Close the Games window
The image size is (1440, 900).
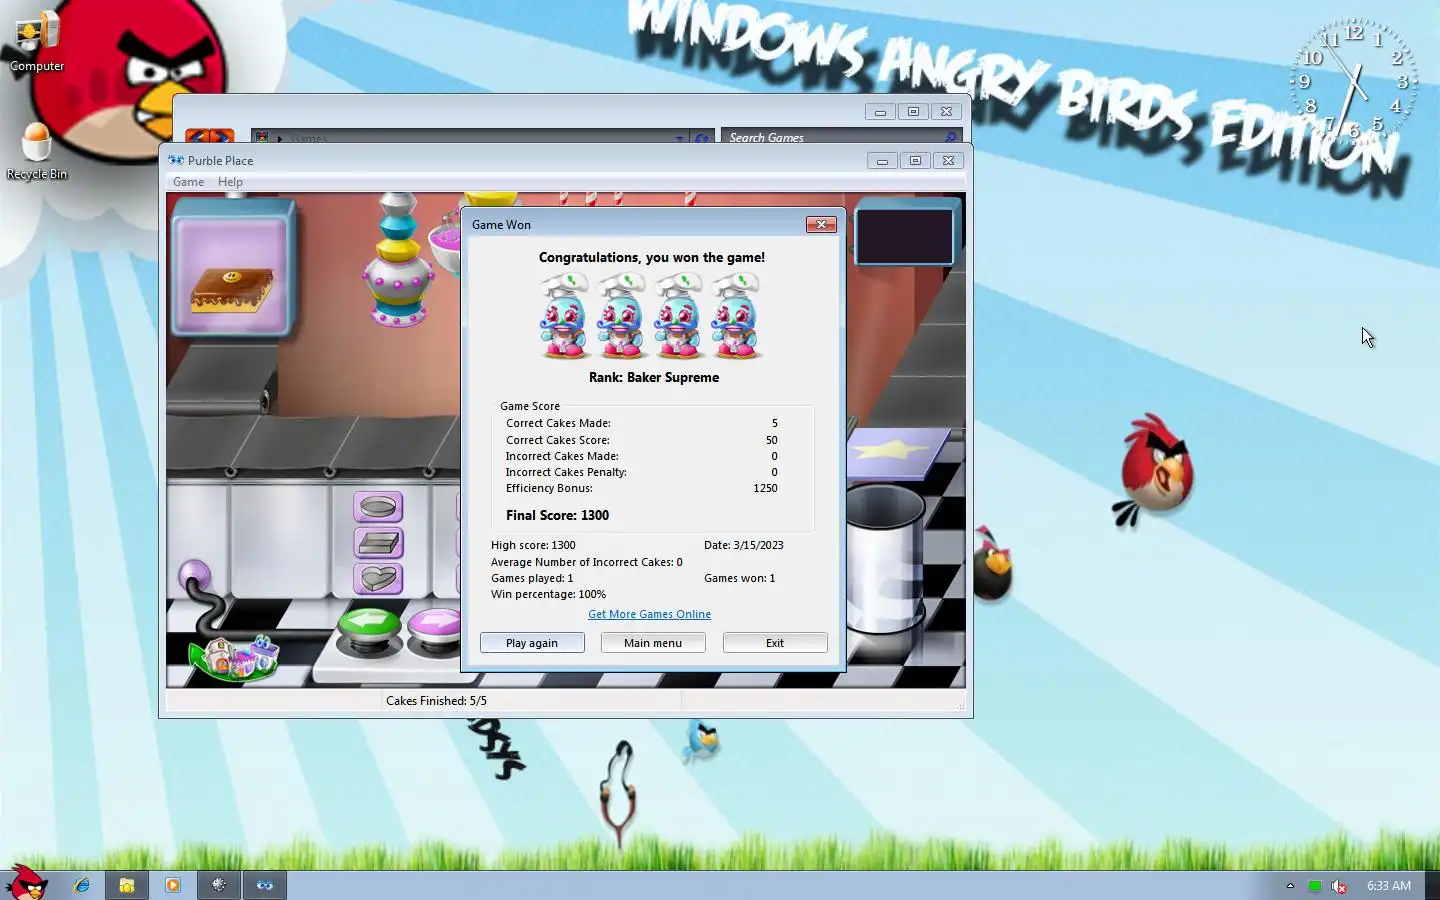click(x=946, y=112)
